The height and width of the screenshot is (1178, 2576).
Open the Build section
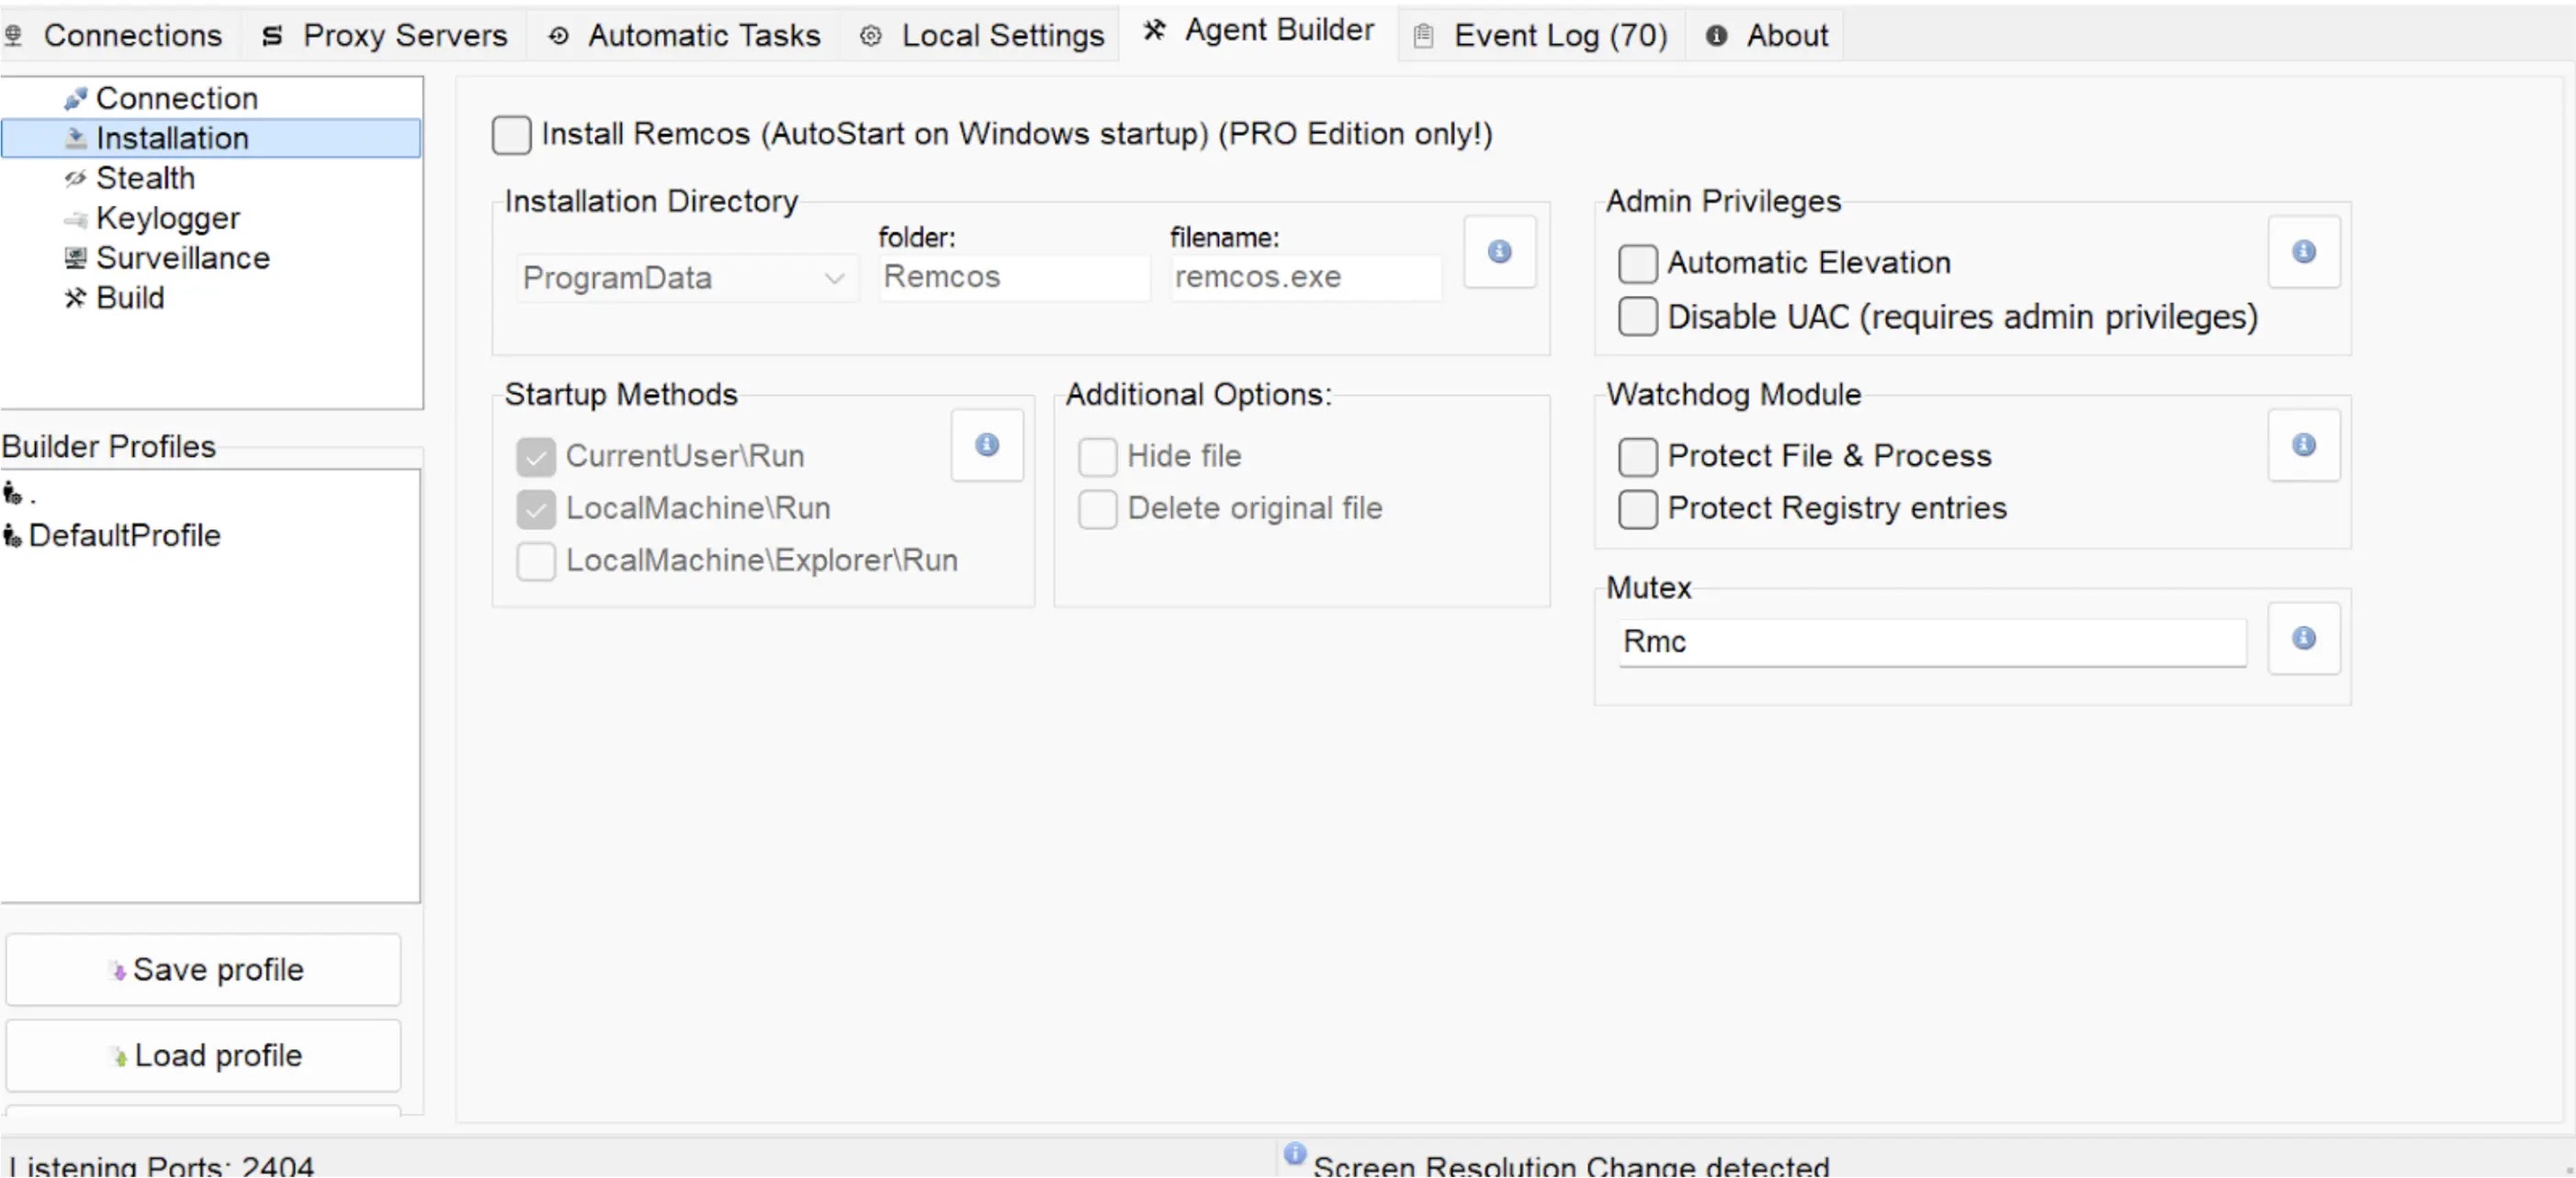[130, 298]
